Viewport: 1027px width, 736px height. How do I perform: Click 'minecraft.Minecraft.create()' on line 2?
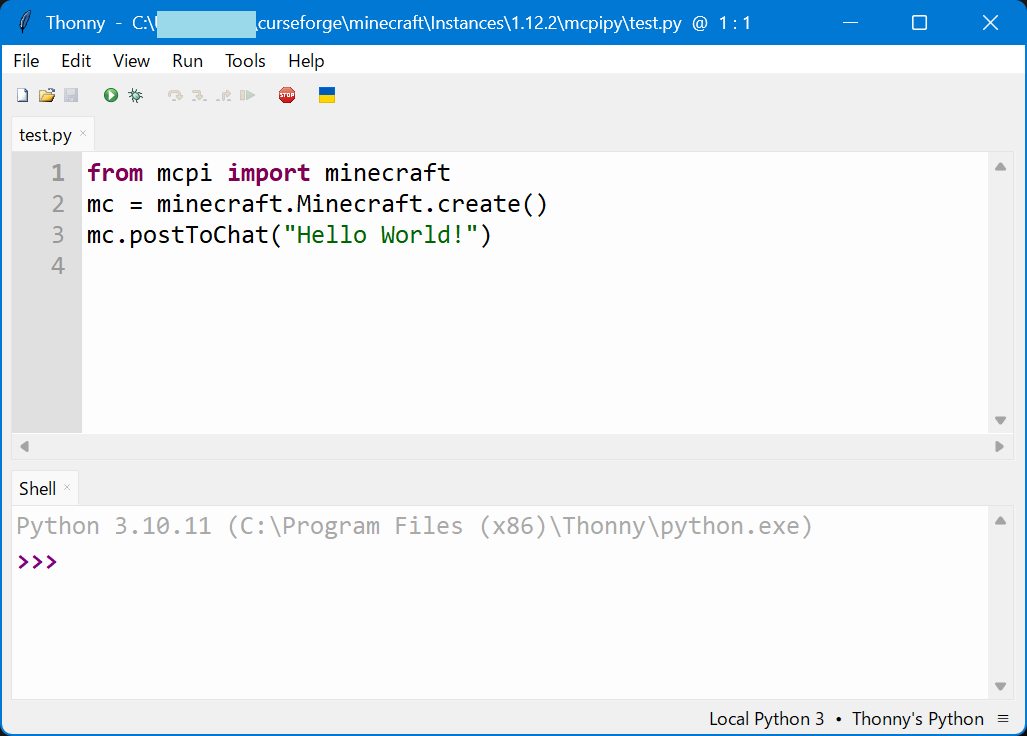tap(352, 204)
